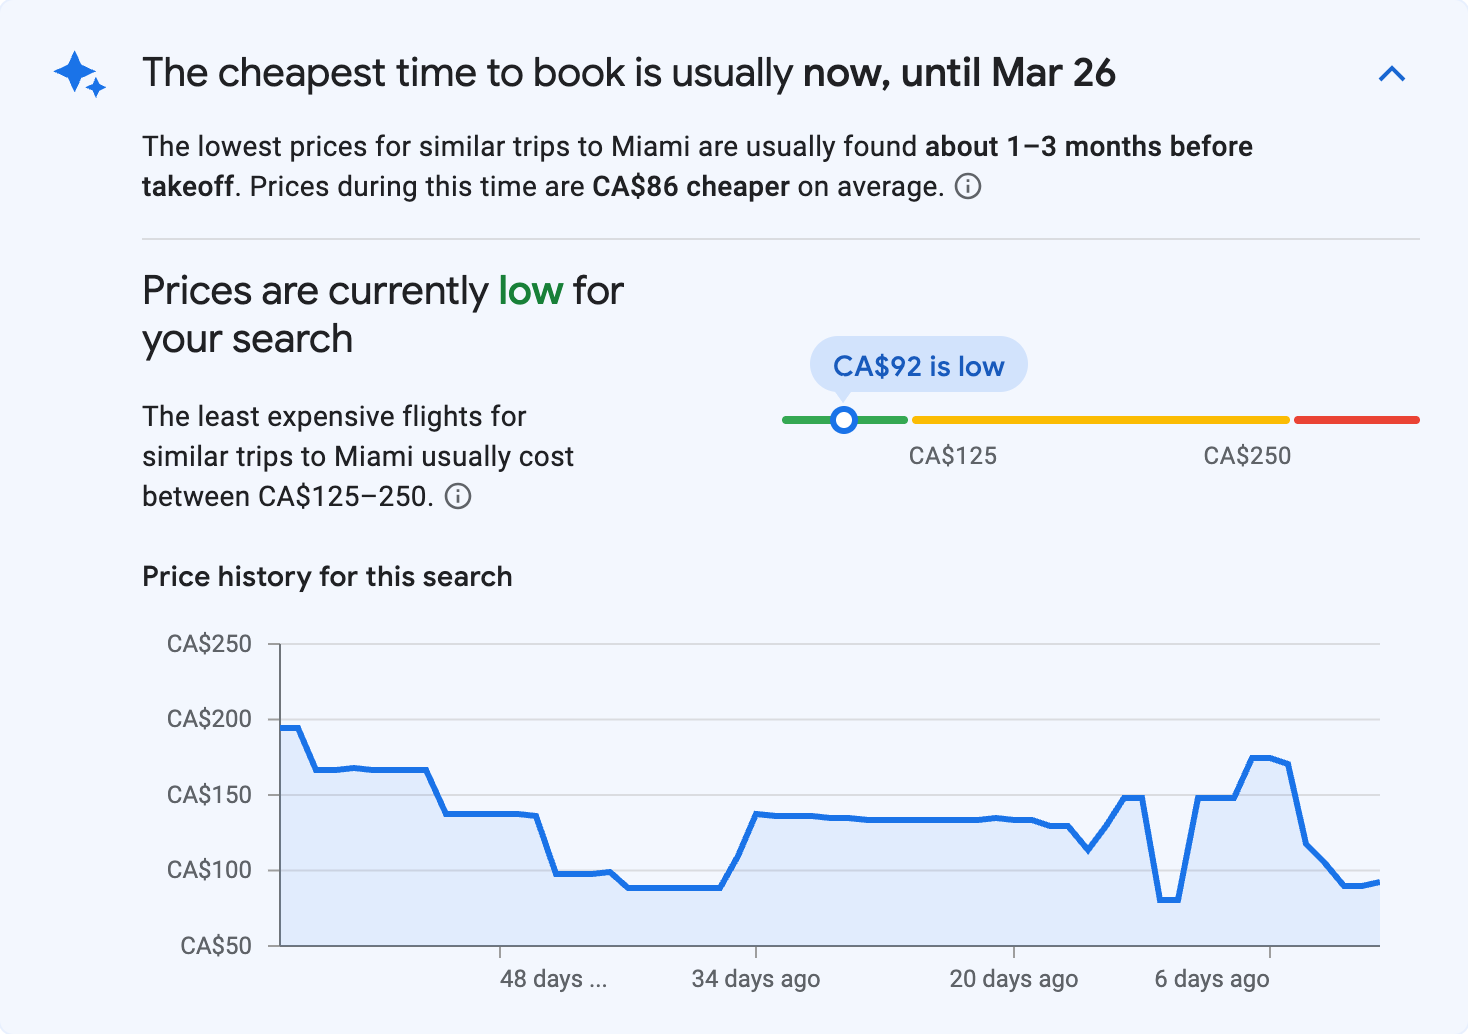Click the CA$125 threshold label

[953, 456]
